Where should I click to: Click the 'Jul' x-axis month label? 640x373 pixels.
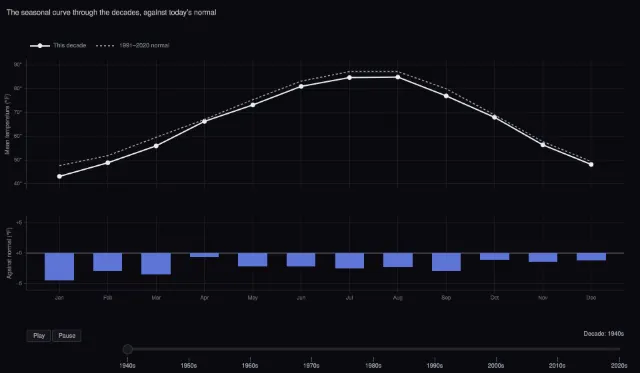[x=349, y=298]
